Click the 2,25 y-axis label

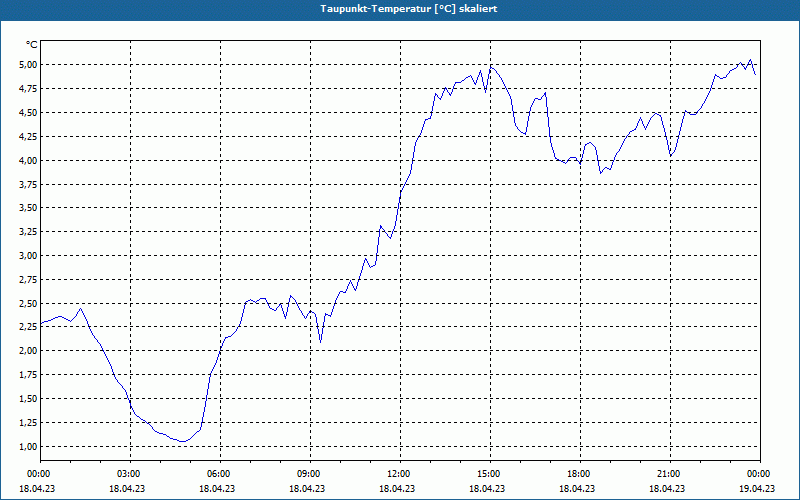pos(28,328)
